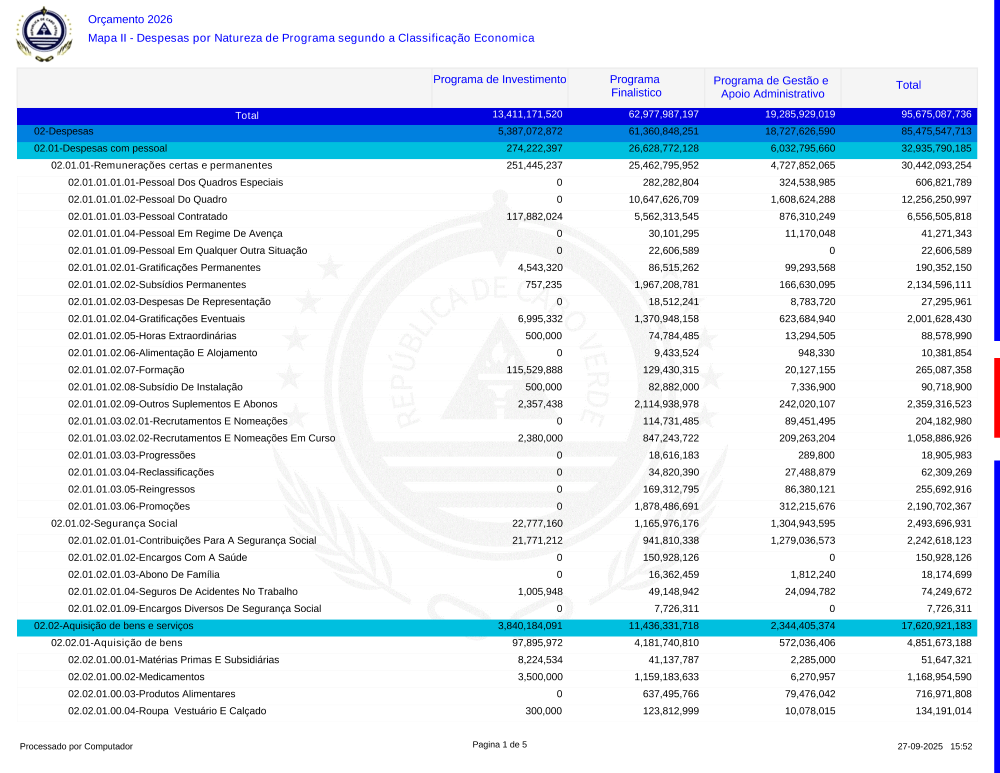Screen dimensions: 1000x773
Task: Select the 'Programa Finalistico' column header
Action: tap(634, 86)
